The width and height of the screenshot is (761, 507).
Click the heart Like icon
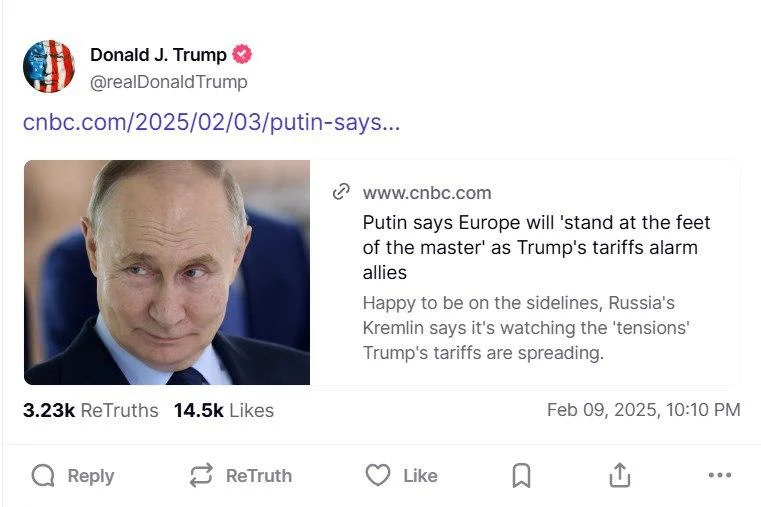click(x=377, y=476)
